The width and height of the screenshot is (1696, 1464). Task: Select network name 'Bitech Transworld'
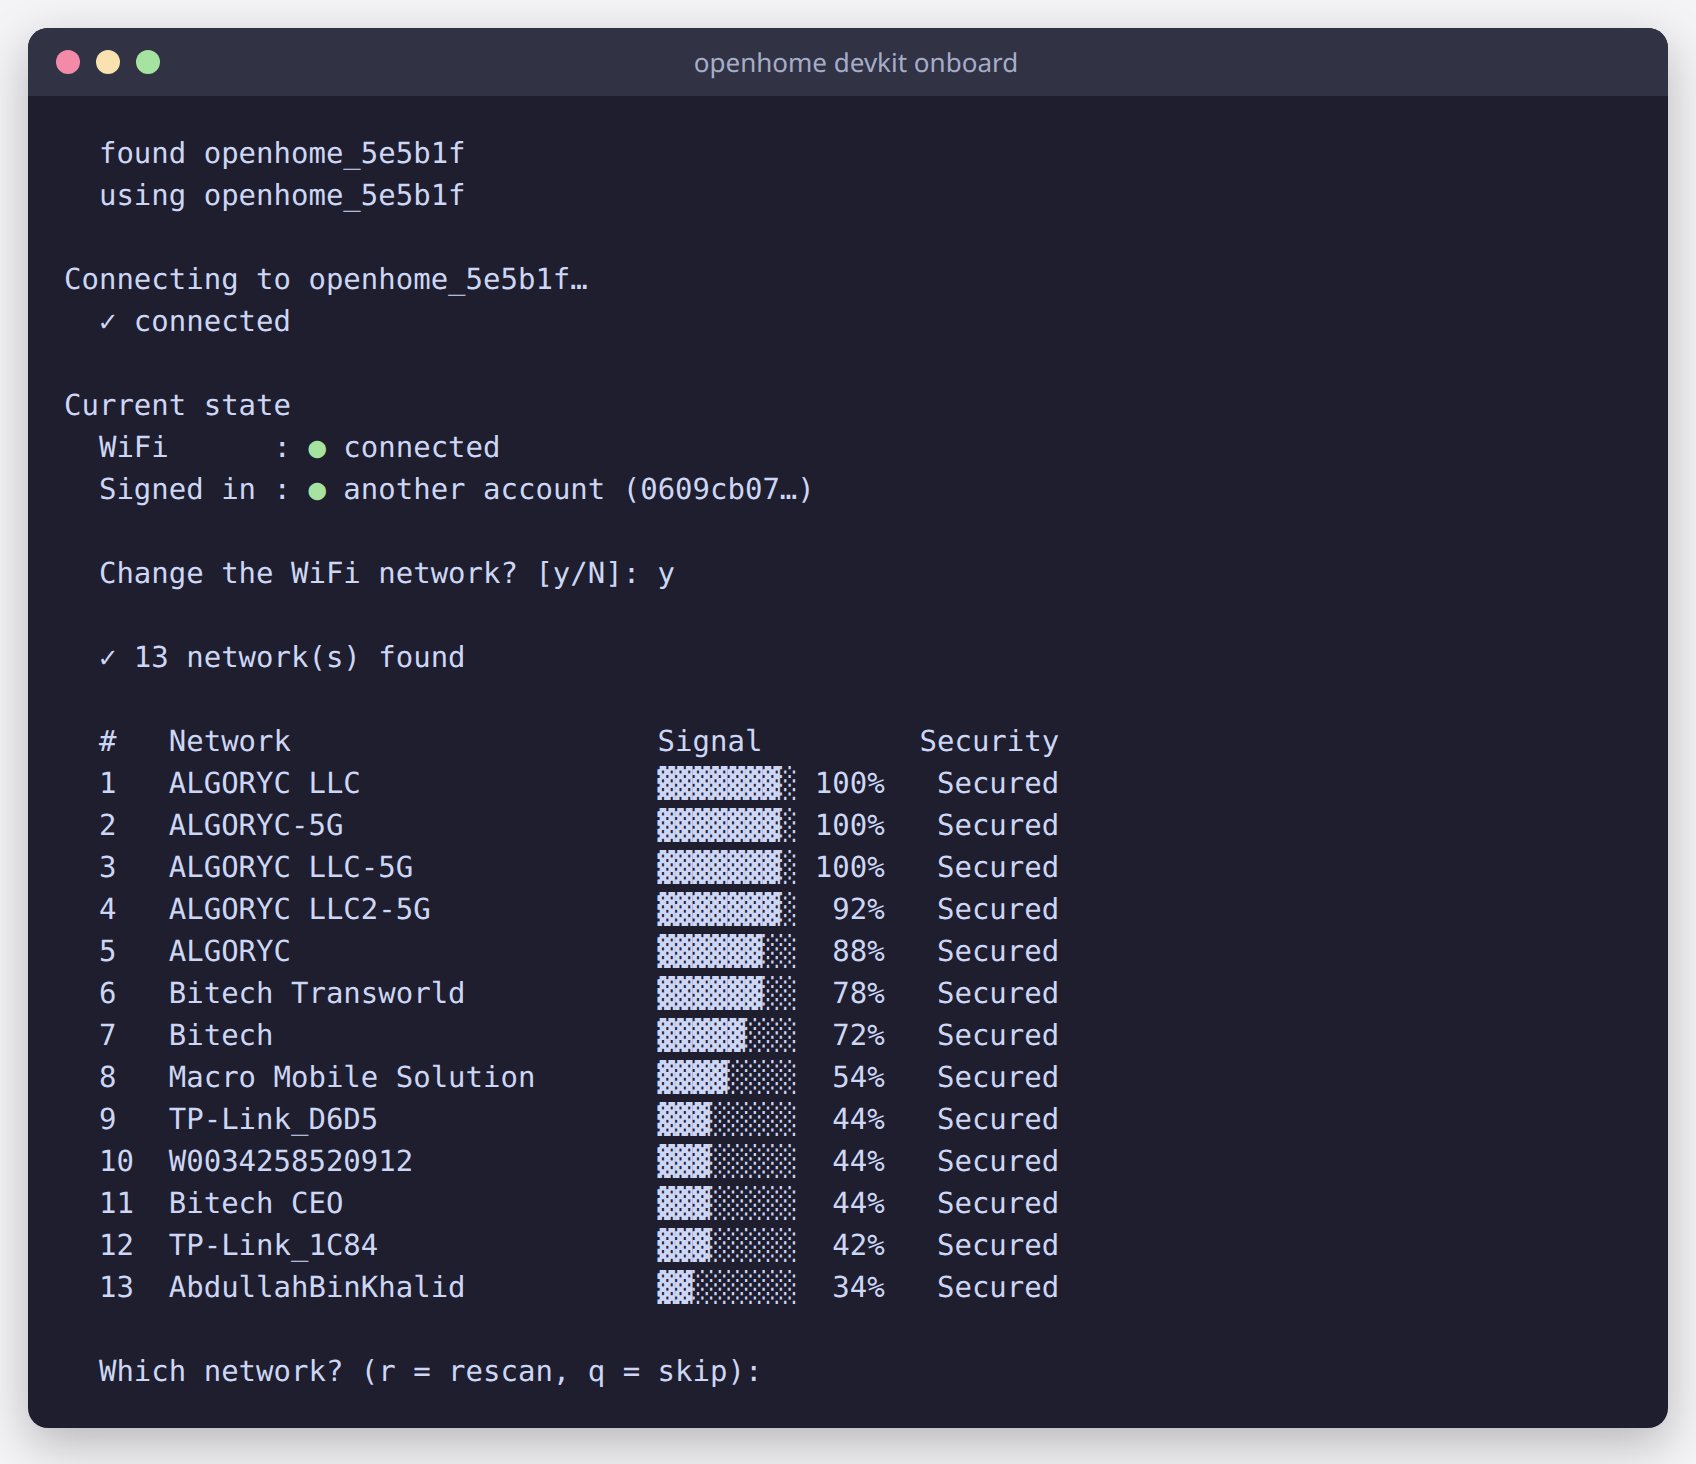click(316, 993)
